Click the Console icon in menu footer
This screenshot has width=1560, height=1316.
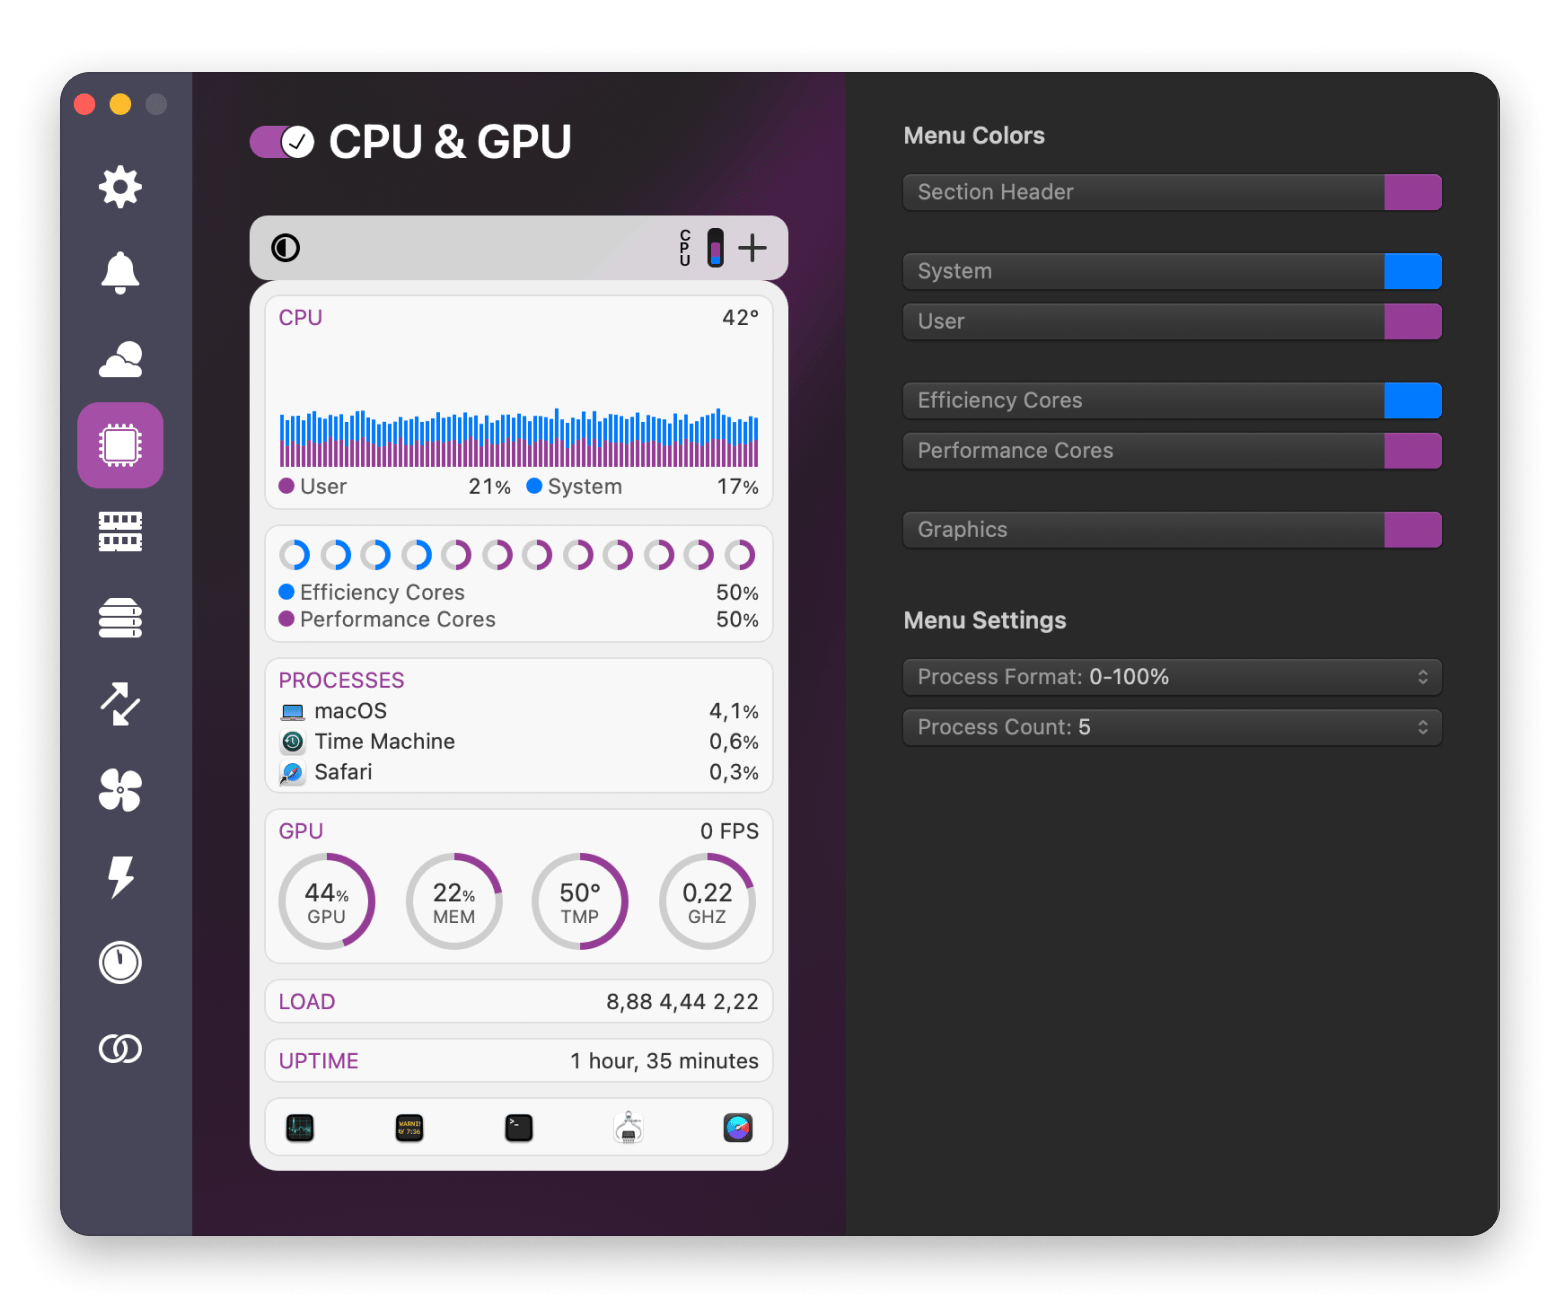409,1128
